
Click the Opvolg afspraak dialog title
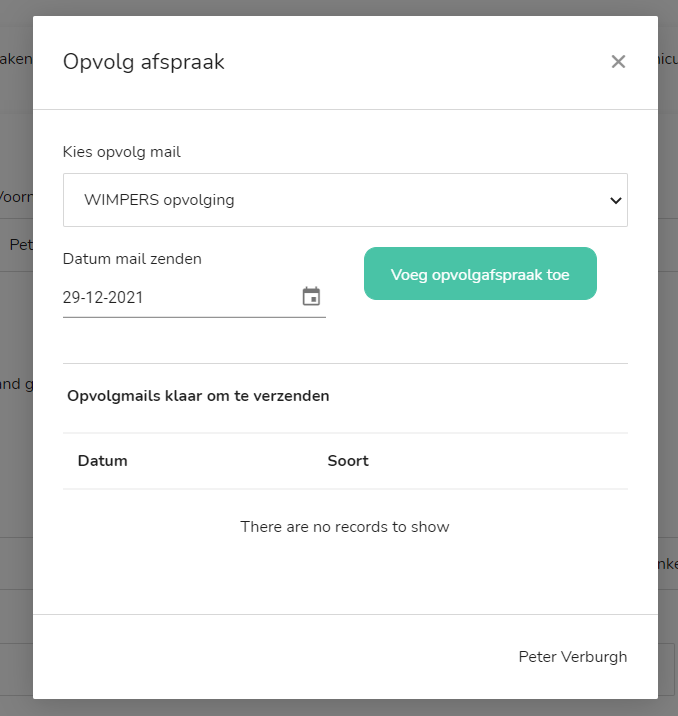pos(143,62)
